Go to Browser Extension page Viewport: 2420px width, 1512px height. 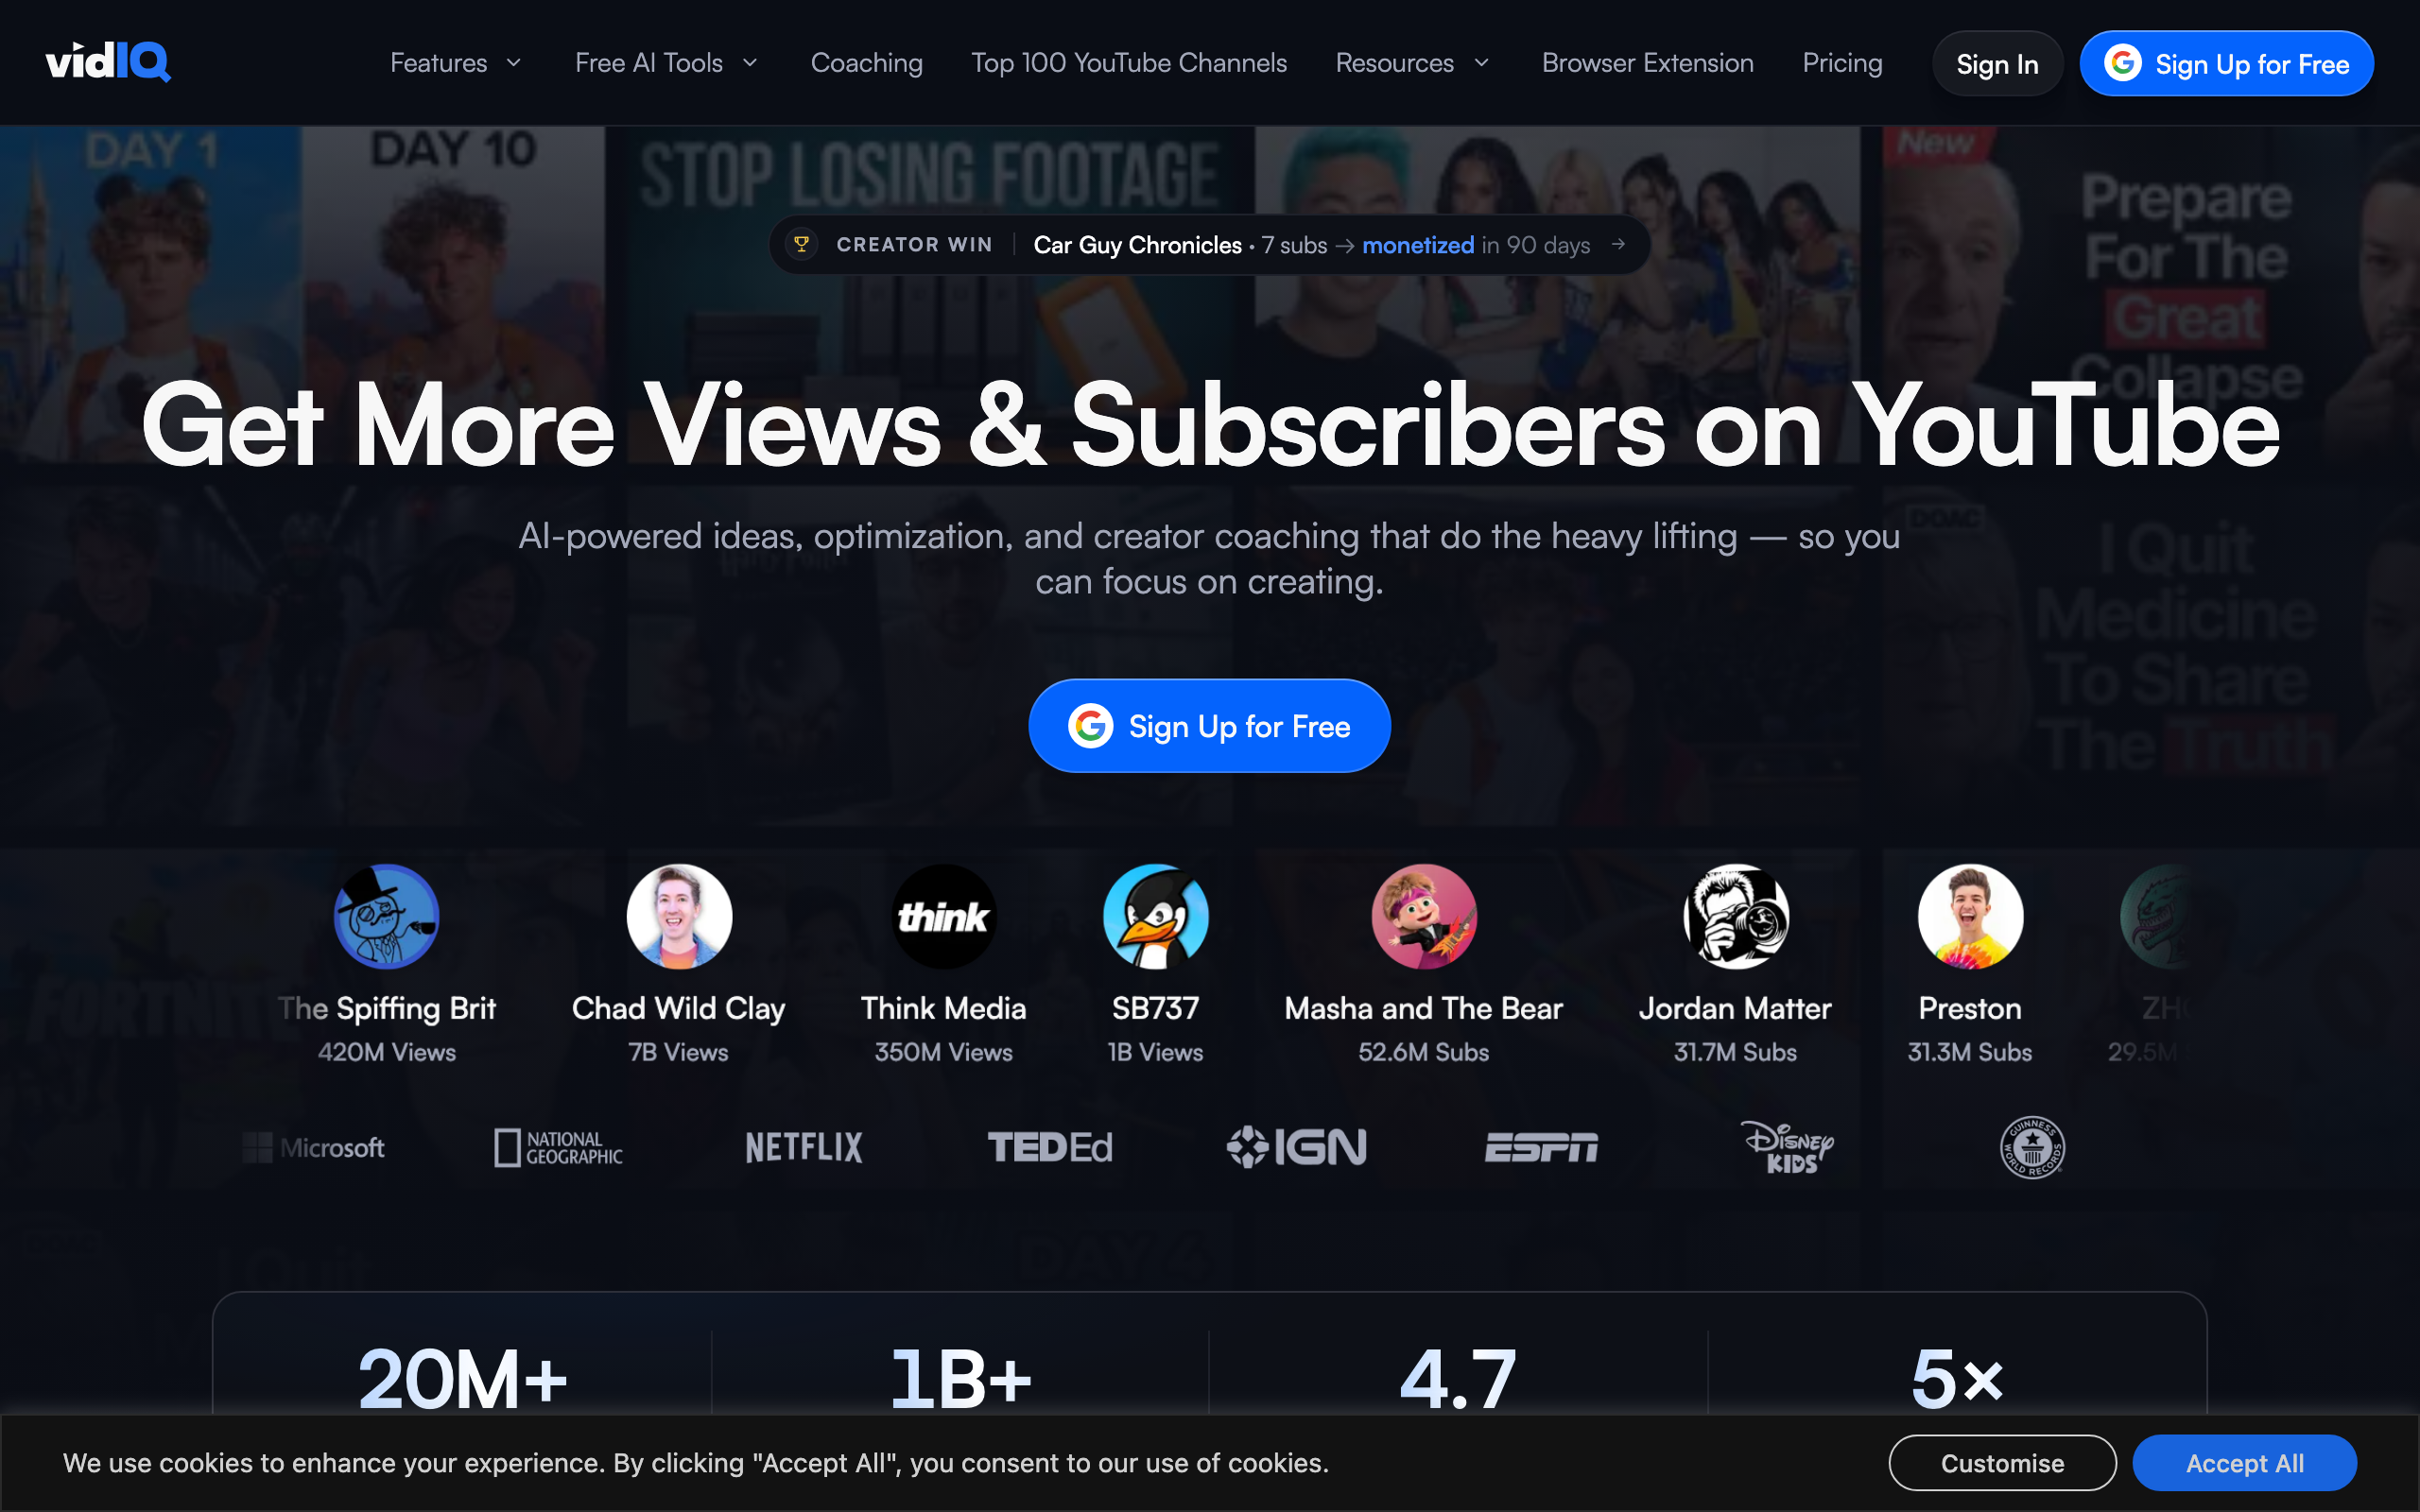click(1648, 63)
